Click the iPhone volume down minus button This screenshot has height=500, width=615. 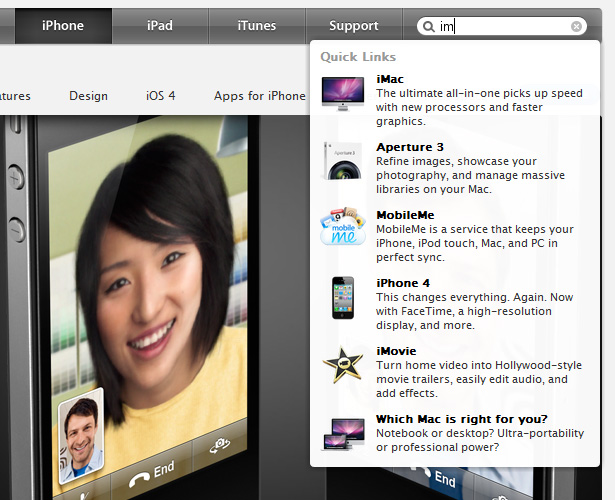click(16, 230)
